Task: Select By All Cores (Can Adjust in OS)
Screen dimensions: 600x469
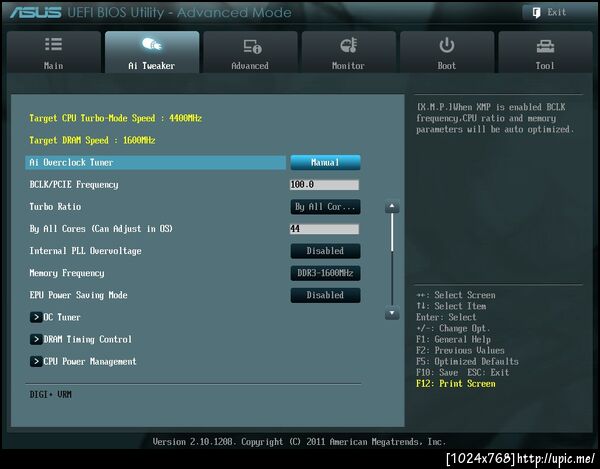Action: click(x=101, y=229)
